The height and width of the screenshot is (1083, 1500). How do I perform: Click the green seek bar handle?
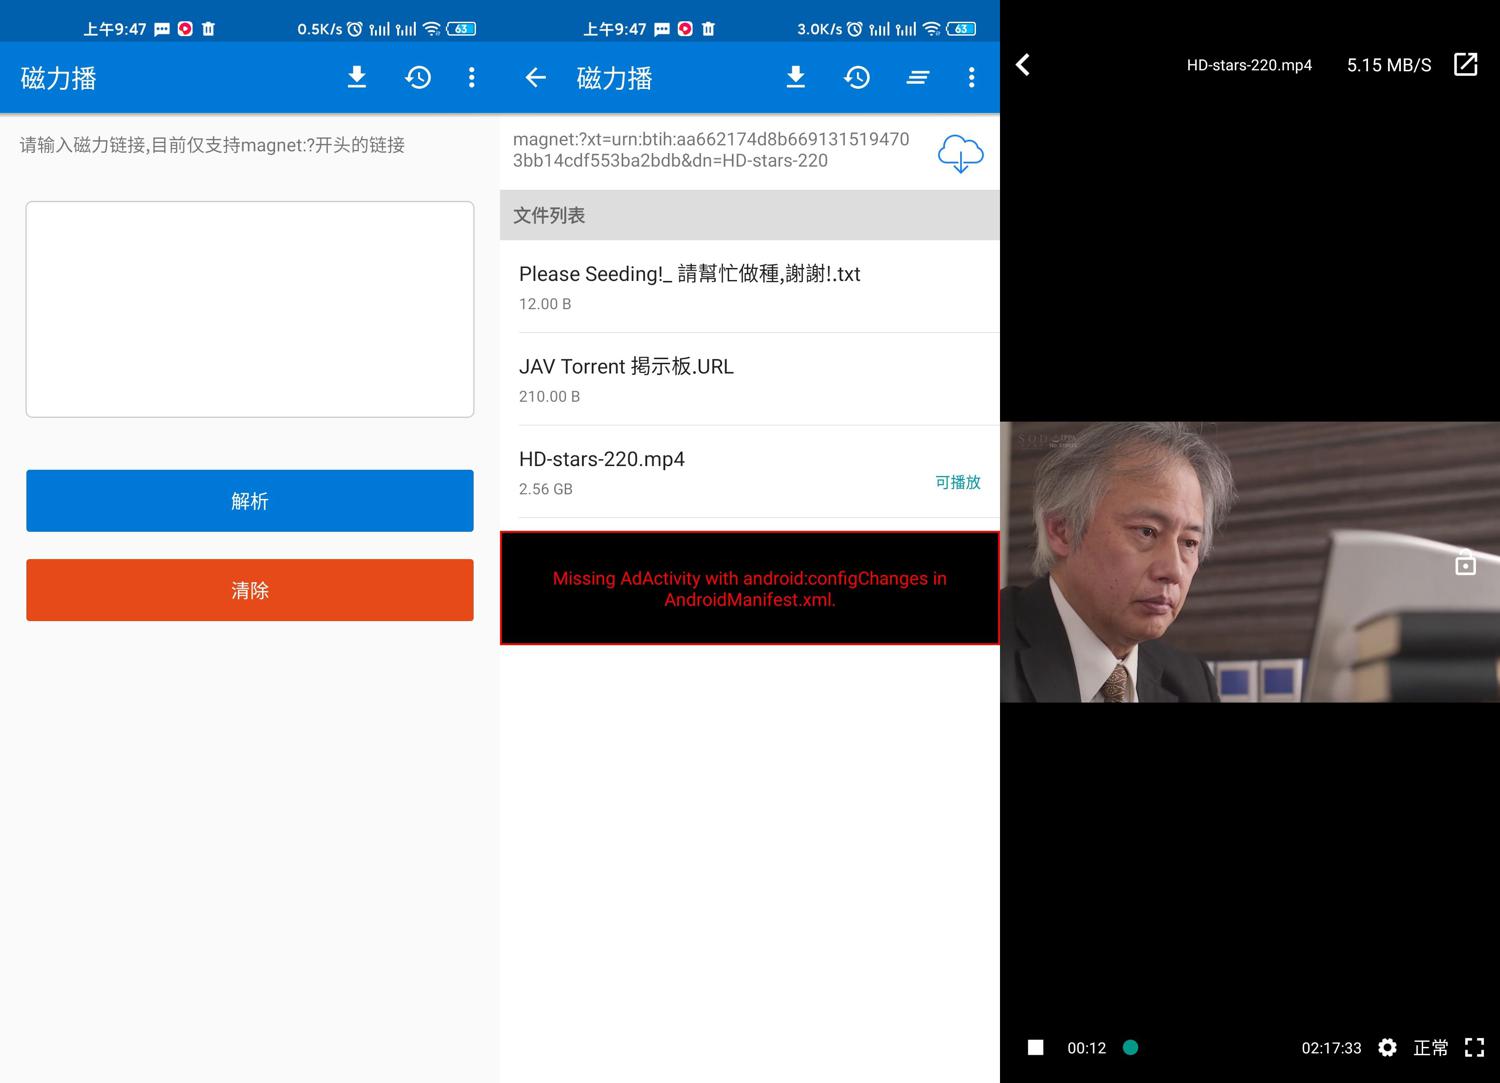click(x=1130, y=1047)
